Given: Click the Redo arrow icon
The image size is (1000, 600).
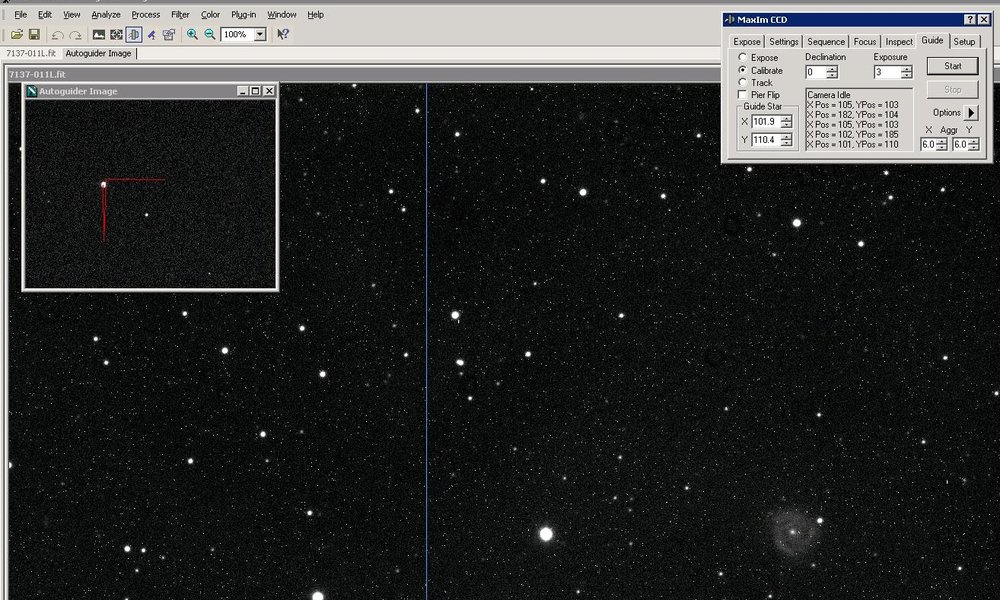Looking at the screenshot, I should point(75,34).
